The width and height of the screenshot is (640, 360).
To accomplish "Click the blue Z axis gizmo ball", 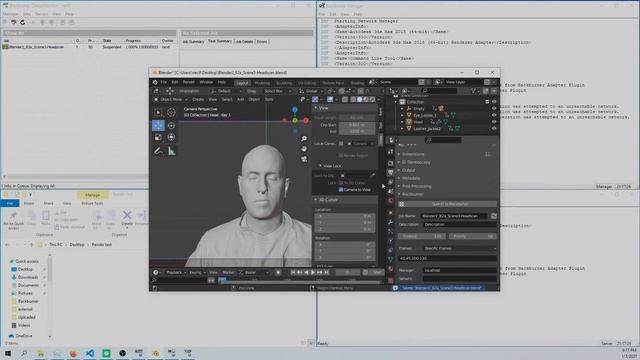I will click(x=295, y=110).
